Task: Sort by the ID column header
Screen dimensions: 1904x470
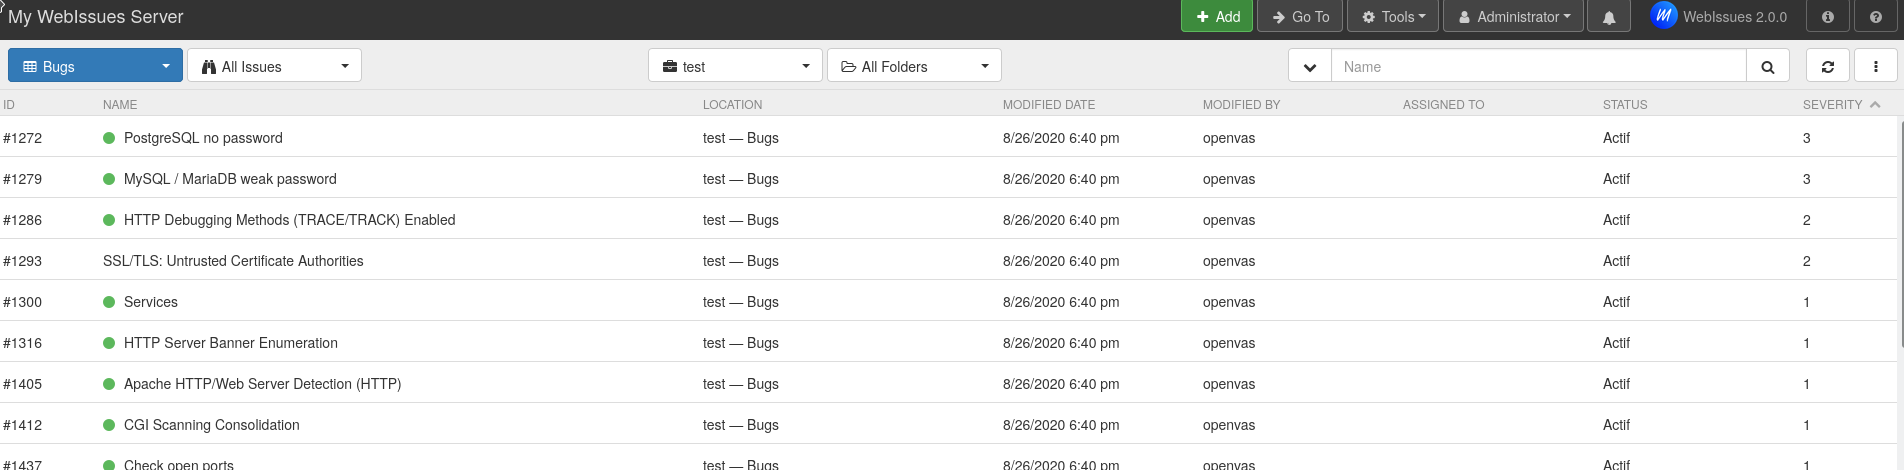Action: coord(9,105)
